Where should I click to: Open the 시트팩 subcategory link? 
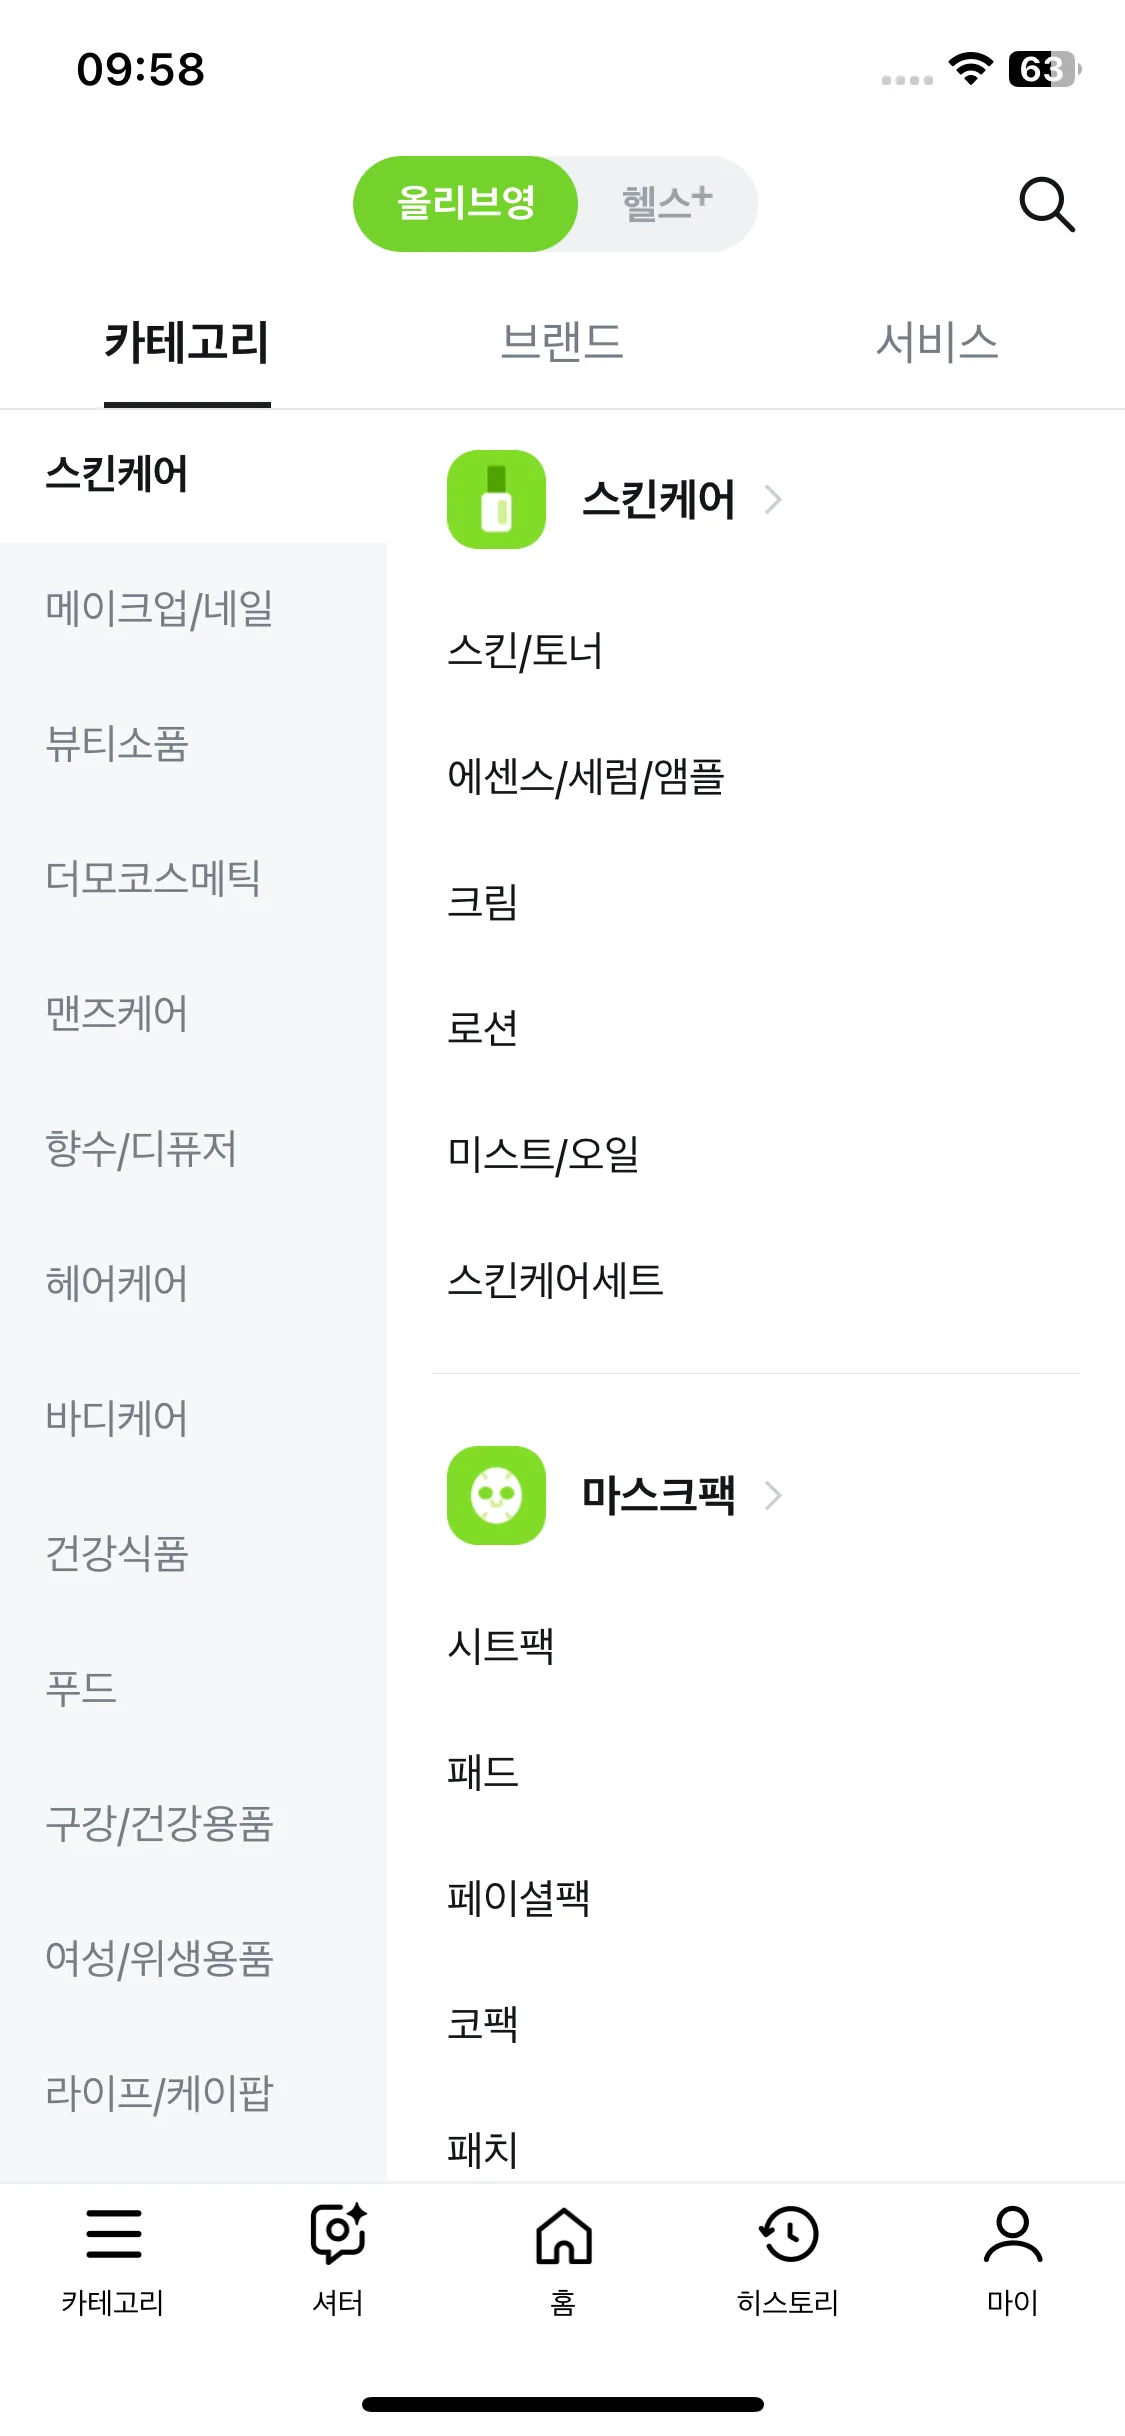(x=500, y=1645)
